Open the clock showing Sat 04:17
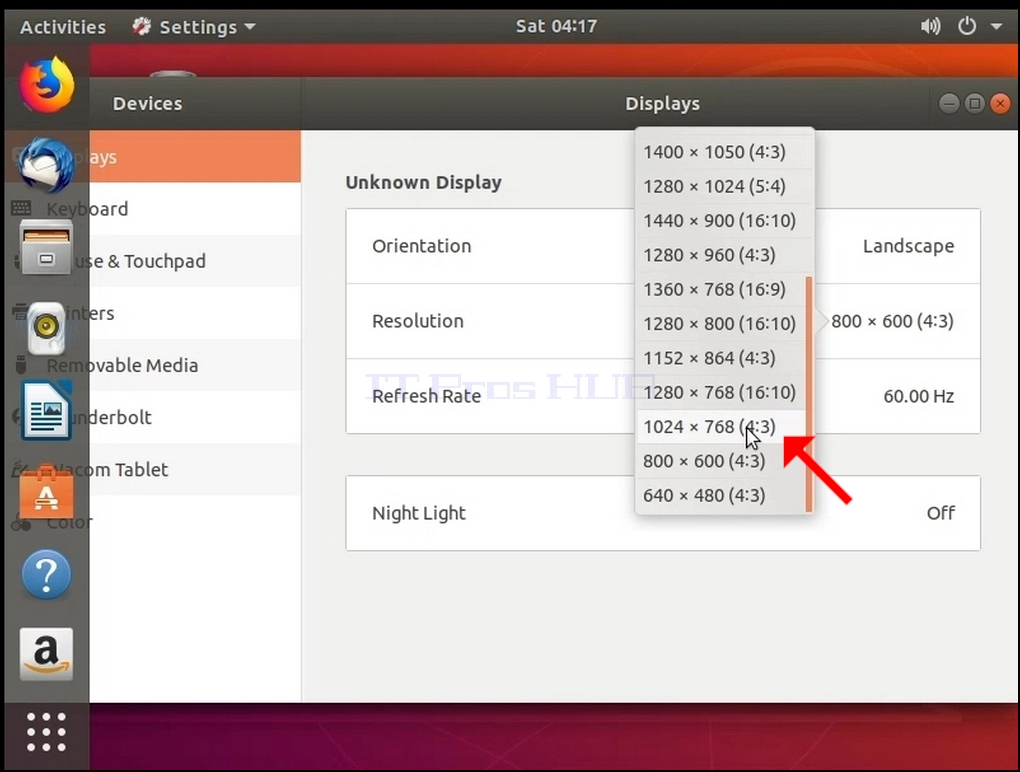This screenshot has height=772, width=1020. tap(556, 27)
